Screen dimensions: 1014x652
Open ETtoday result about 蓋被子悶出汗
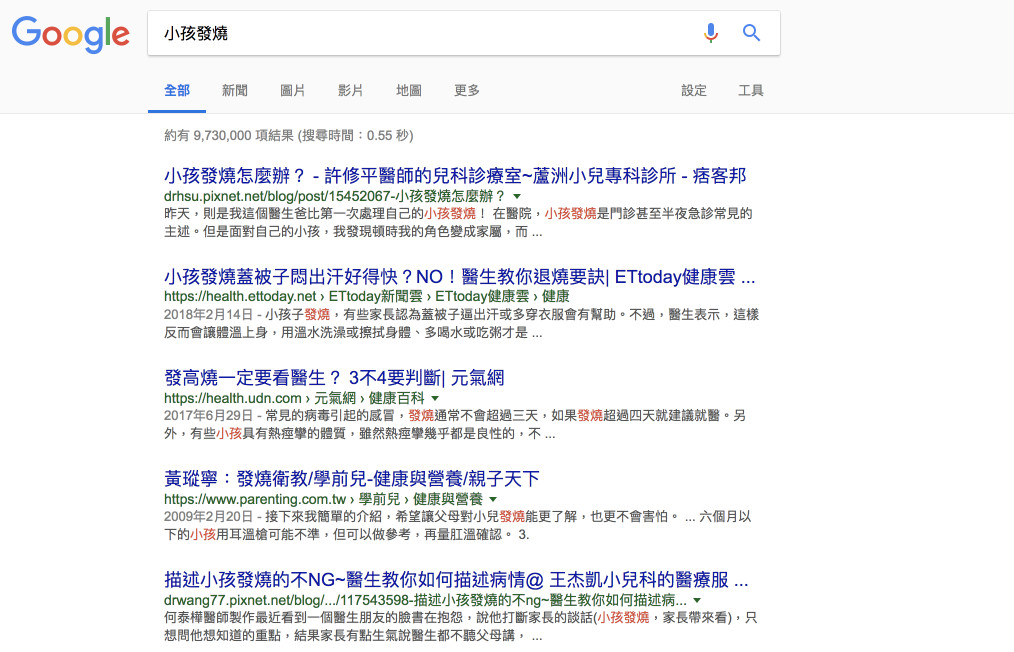pos(459,277)
